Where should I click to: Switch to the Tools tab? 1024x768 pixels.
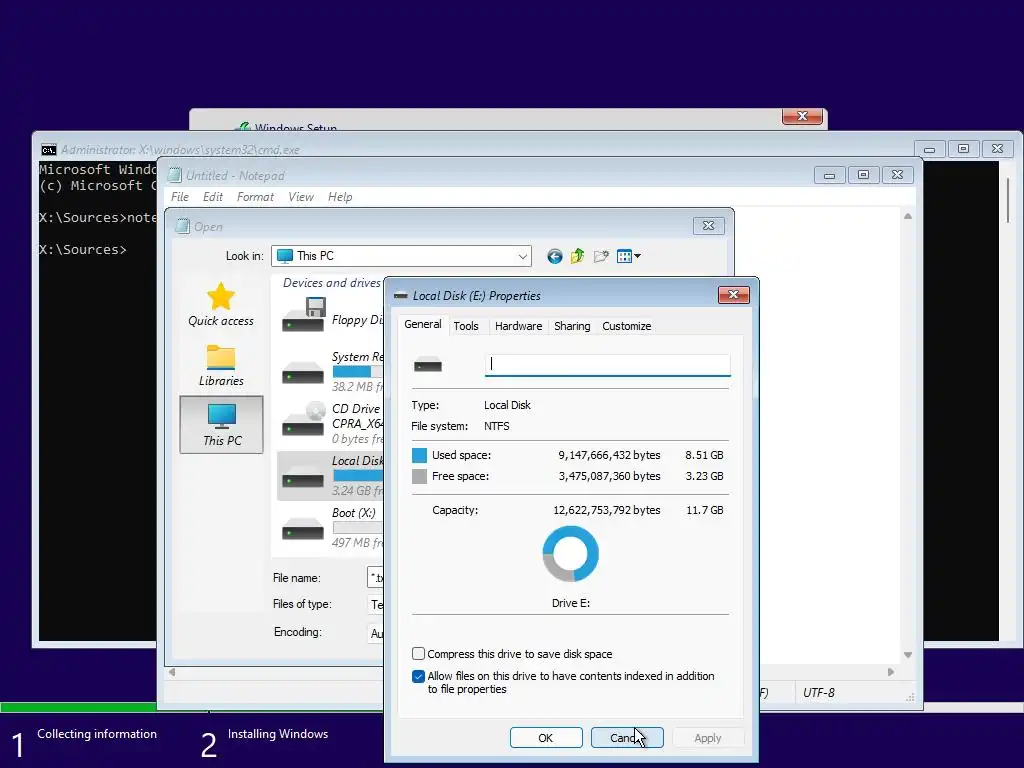point(466,326)
